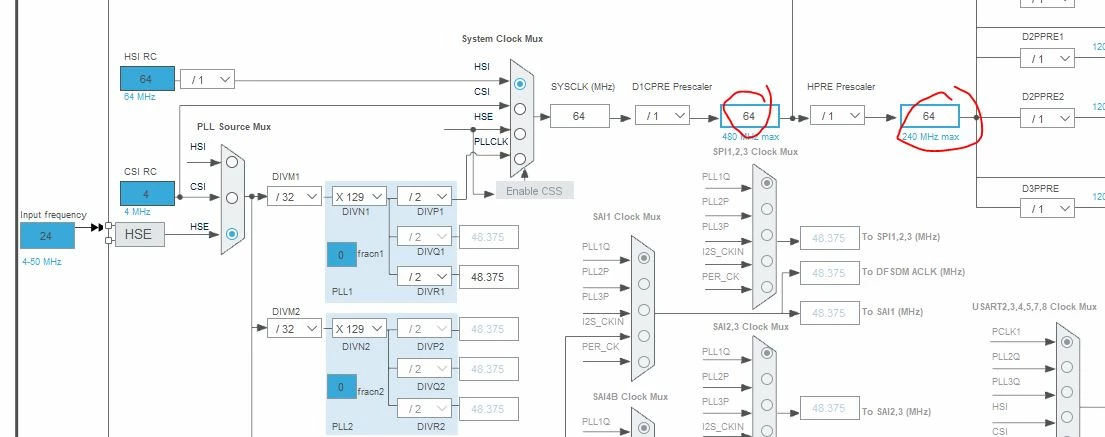
Task: Click the 4-50 MHz range label
Action: 42,261
